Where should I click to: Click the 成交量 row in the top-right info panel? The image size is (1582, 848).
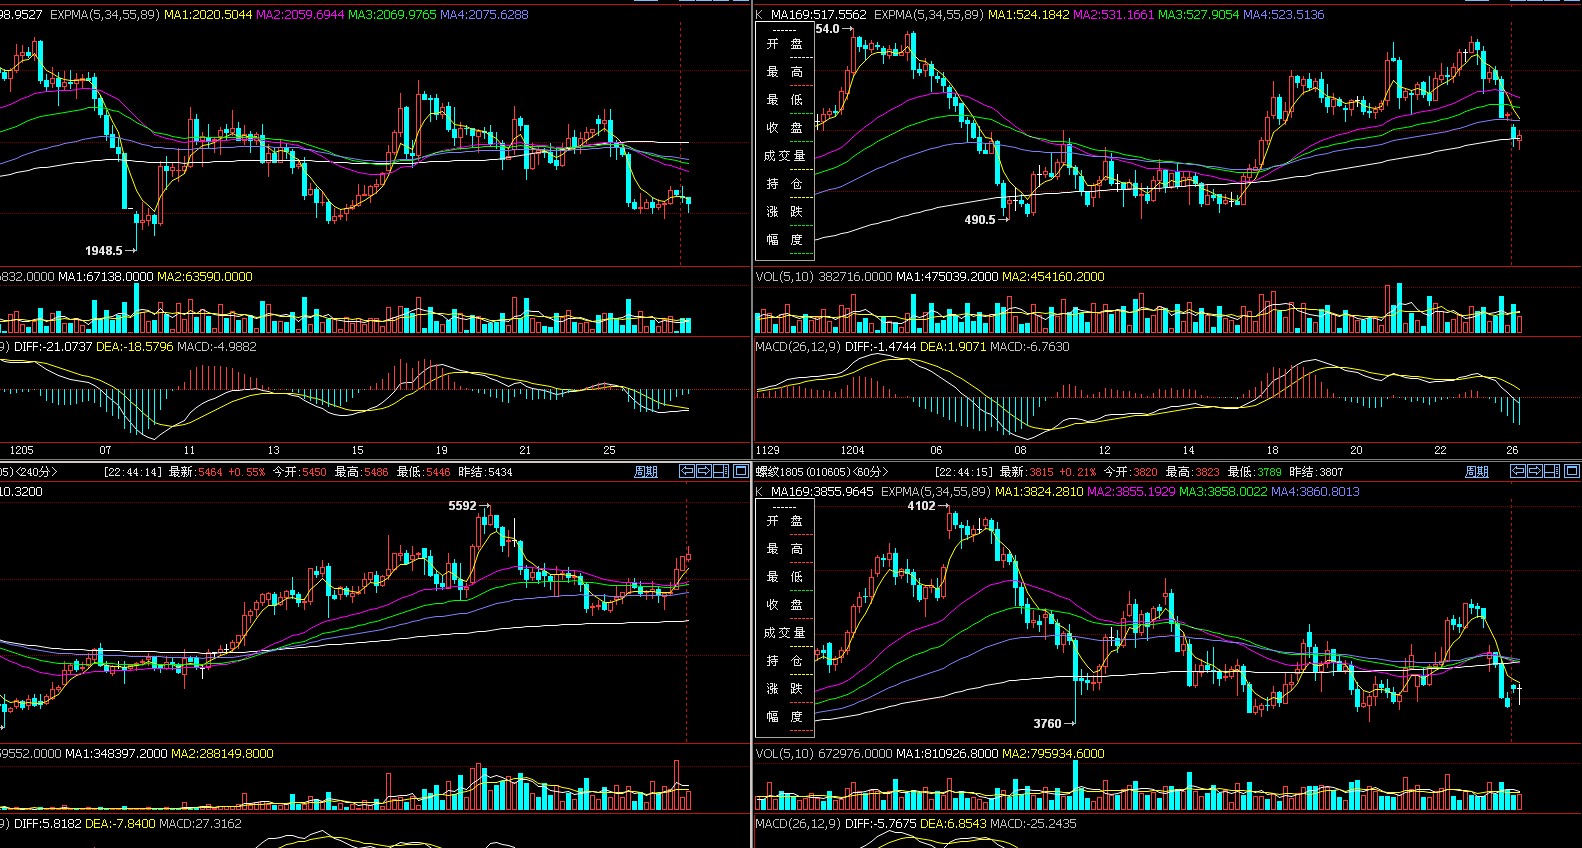pyautogui.click(x=784, y=156)
